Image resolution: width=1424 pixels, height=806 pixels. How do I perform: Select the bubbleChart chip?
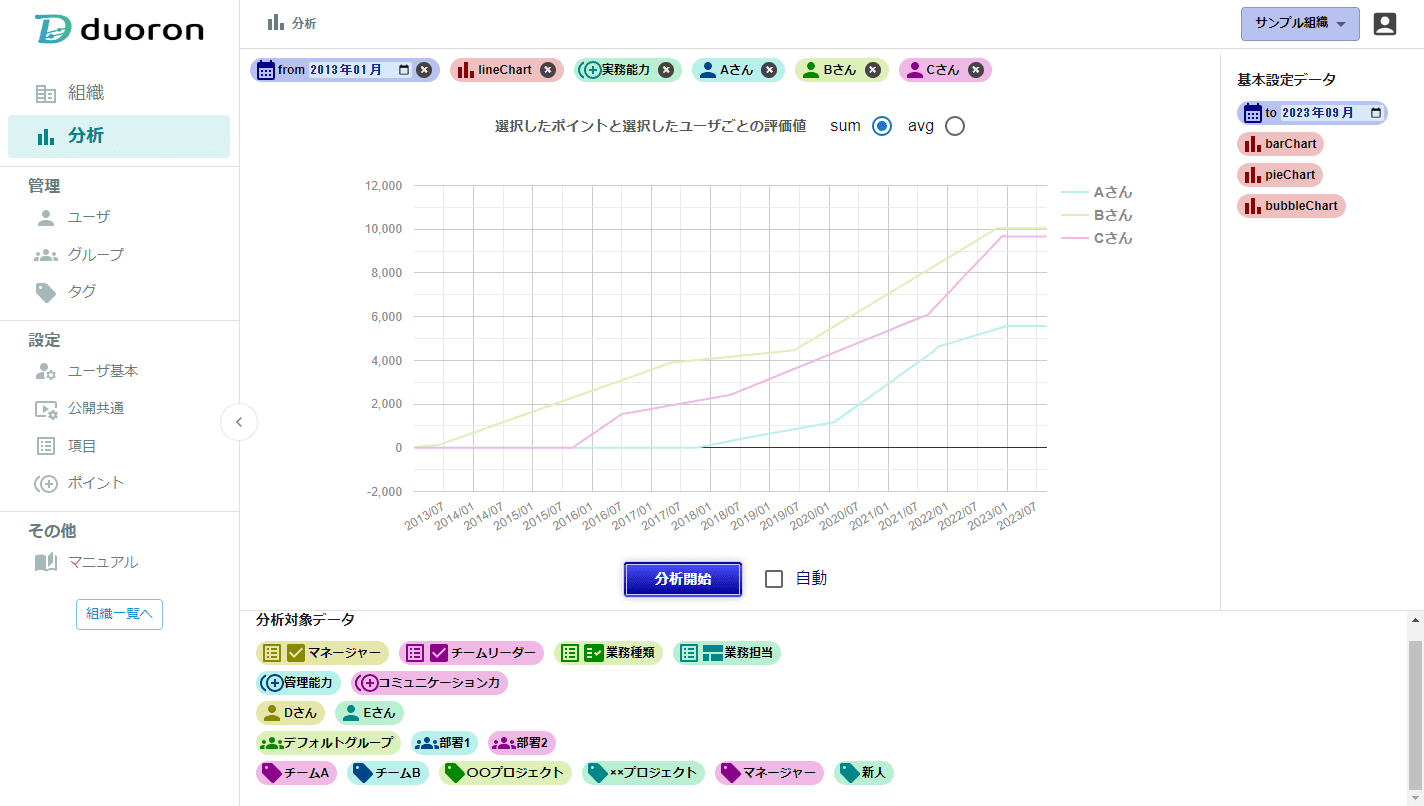coord(1291,206)
